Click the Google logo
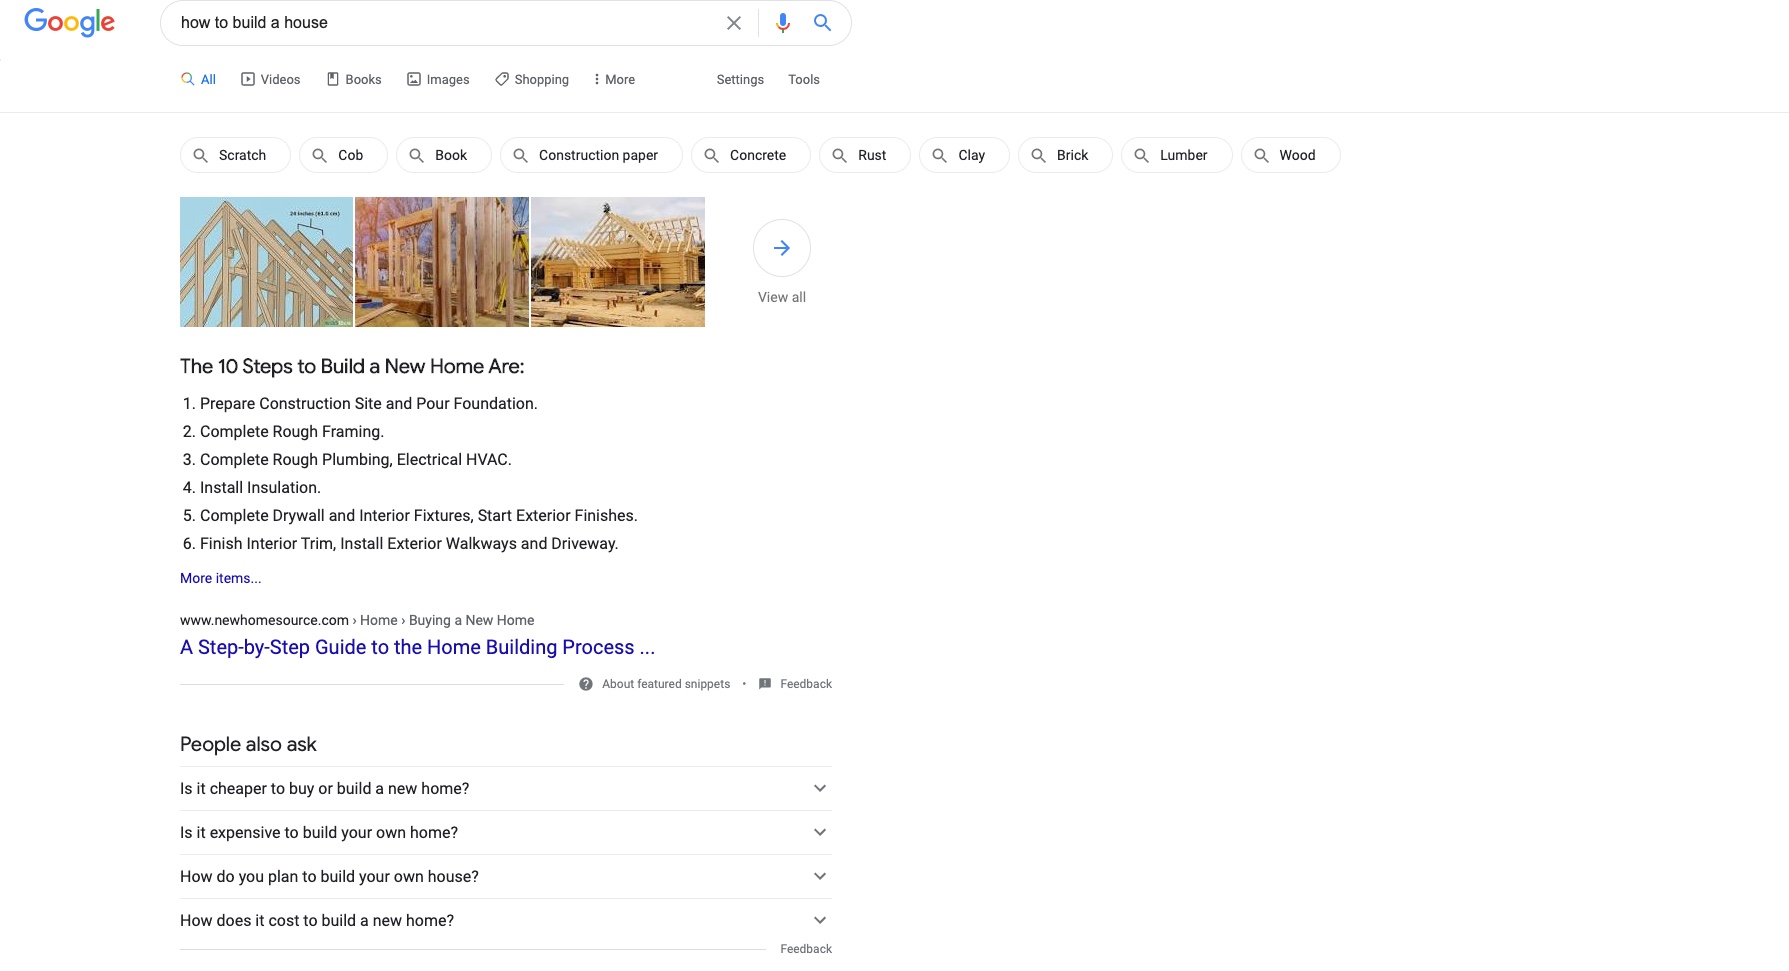Screen dimensions: 1789x971 68,22
